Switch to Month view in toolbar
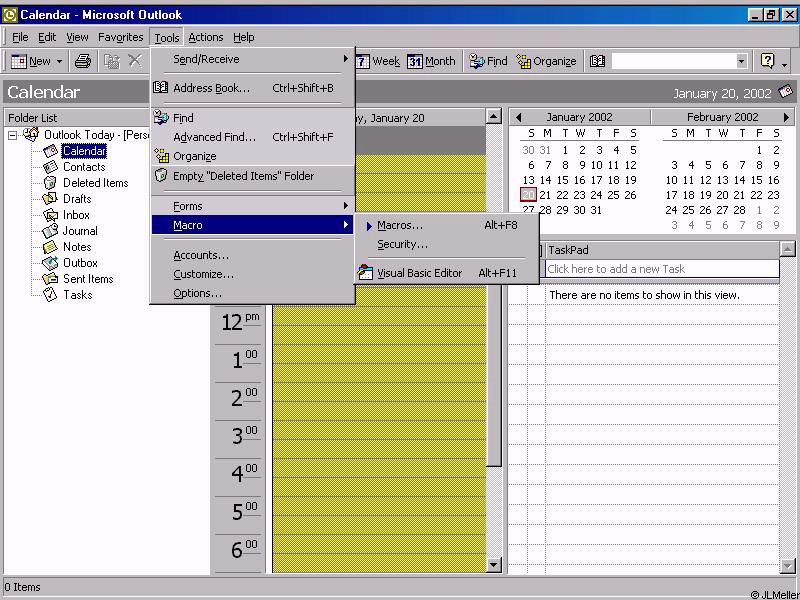The width and height of the screenshot is (800, 600). coord(431,61)
